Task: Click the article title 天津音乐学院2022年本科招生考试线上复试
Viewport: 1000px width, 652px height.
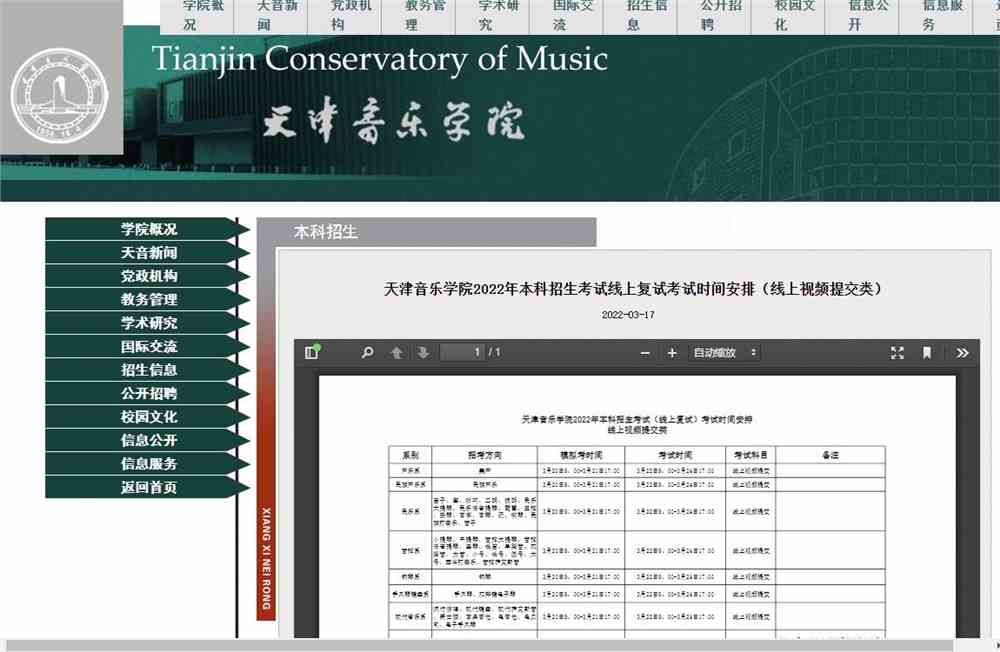Action: click(633, 289)
